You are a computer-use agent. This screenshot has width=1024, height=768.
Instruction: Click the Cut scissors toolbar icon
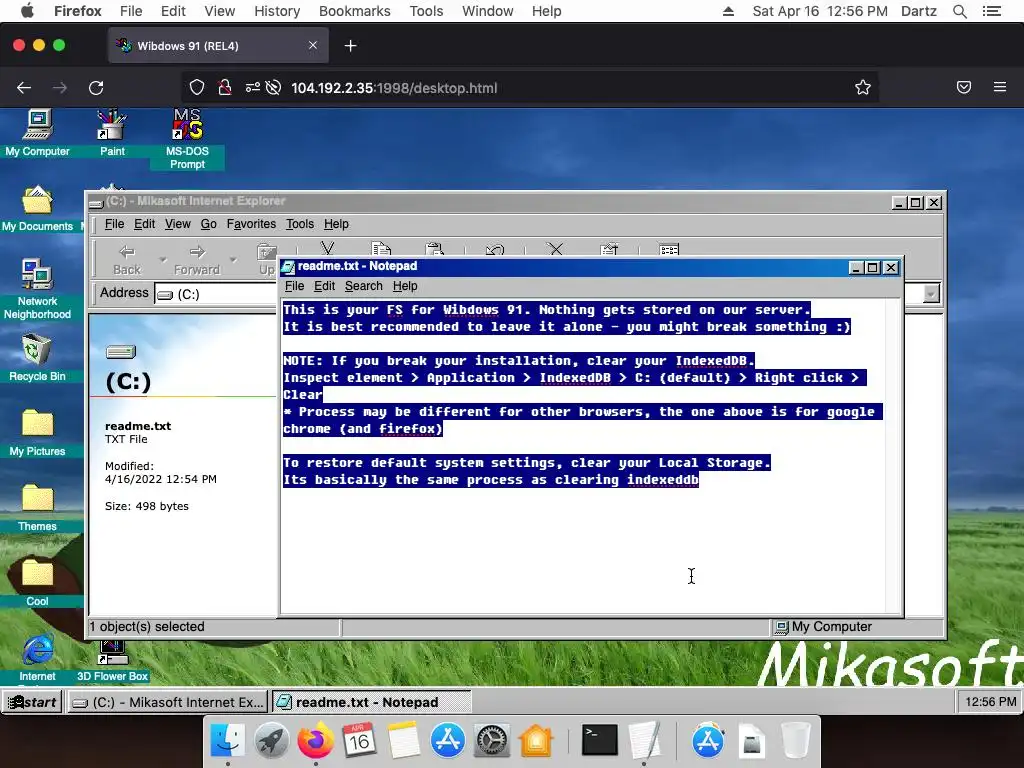point(327,248)
